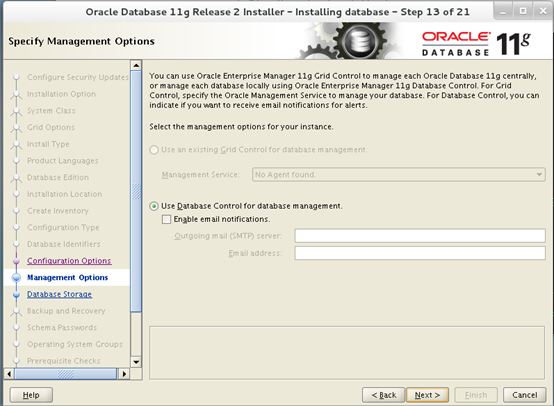The image size is (554, 406).
Task: Click the down arrow of sidebar scrollbar
Action: pyautogui.click(x=136, y=362)
